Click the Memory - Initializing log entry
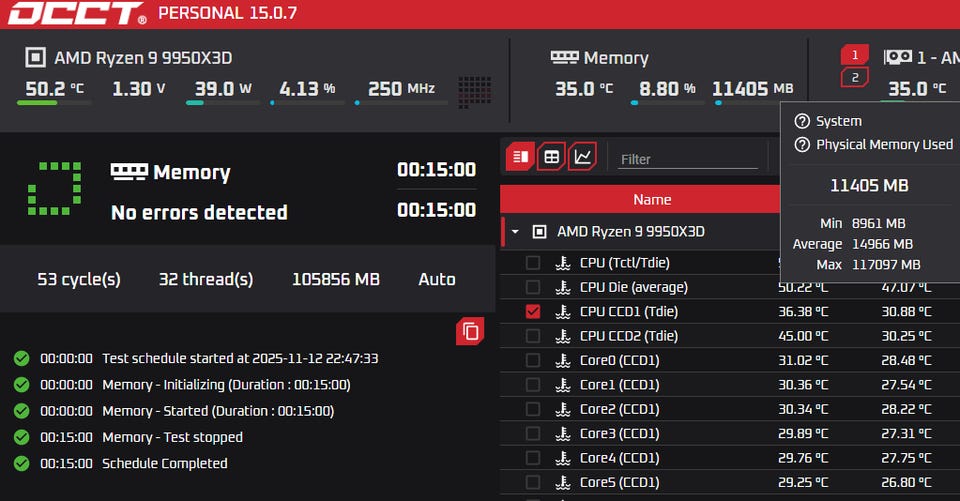Image resolution: width=960 pixels, height=501 pixels. (227, 385)
